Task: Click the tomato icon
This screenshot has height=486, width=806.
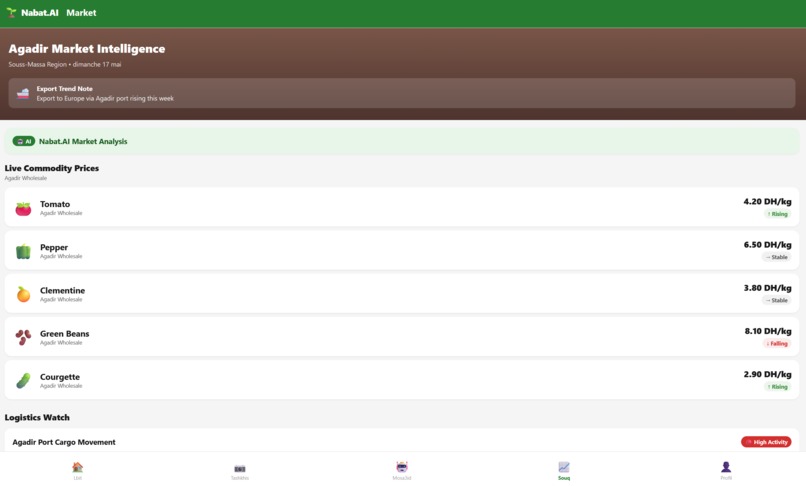Action: click(23, 208)
